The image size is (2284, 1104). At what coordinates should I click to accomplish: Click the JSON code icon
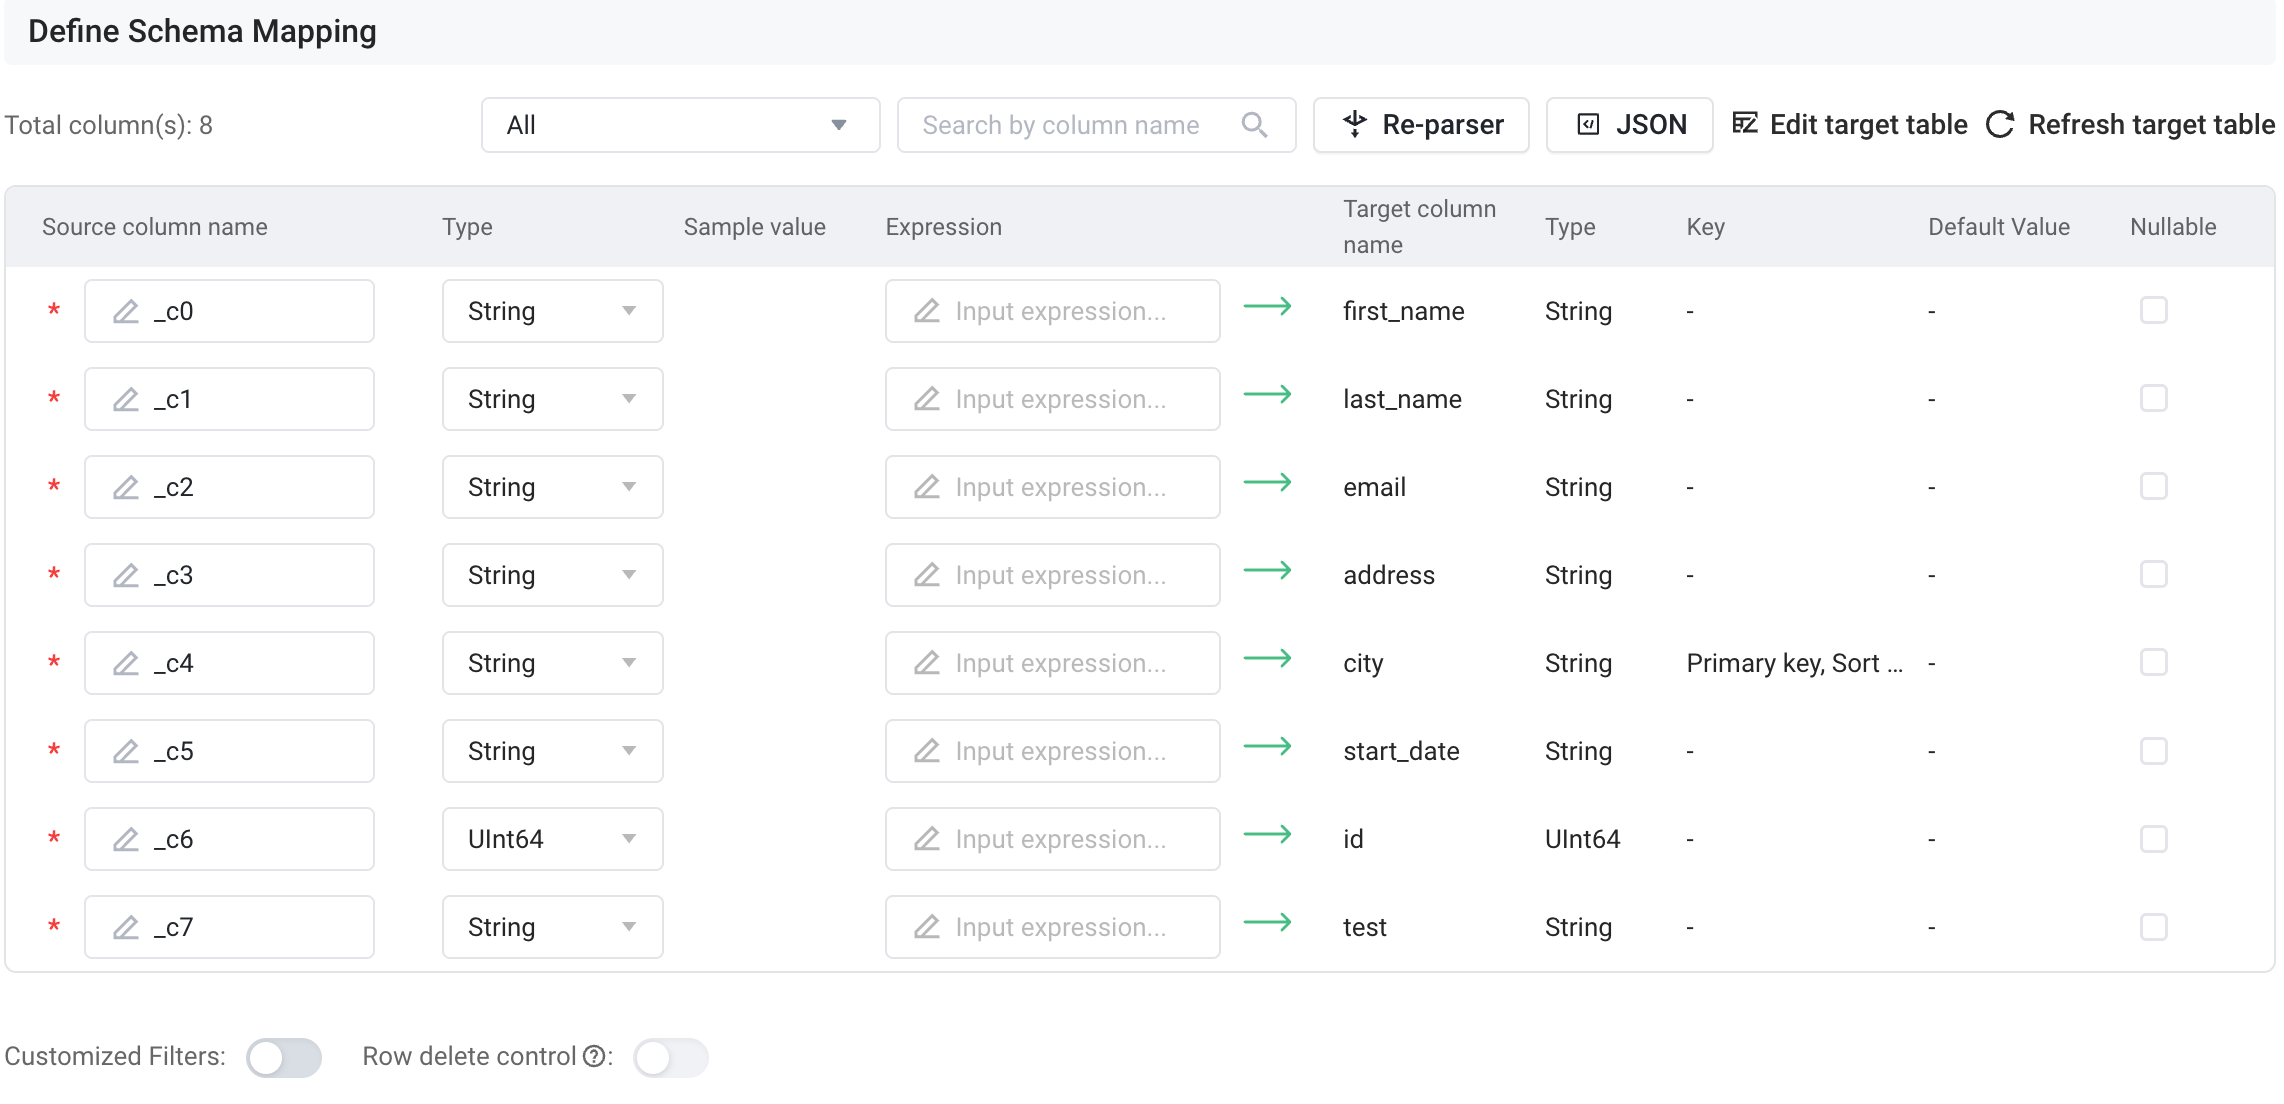1588,125
